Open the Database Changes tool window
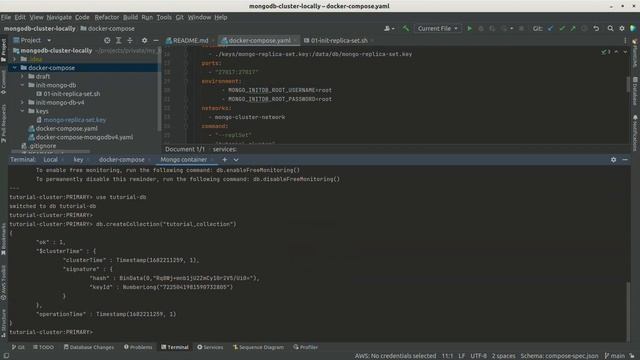 pos(89,347)
